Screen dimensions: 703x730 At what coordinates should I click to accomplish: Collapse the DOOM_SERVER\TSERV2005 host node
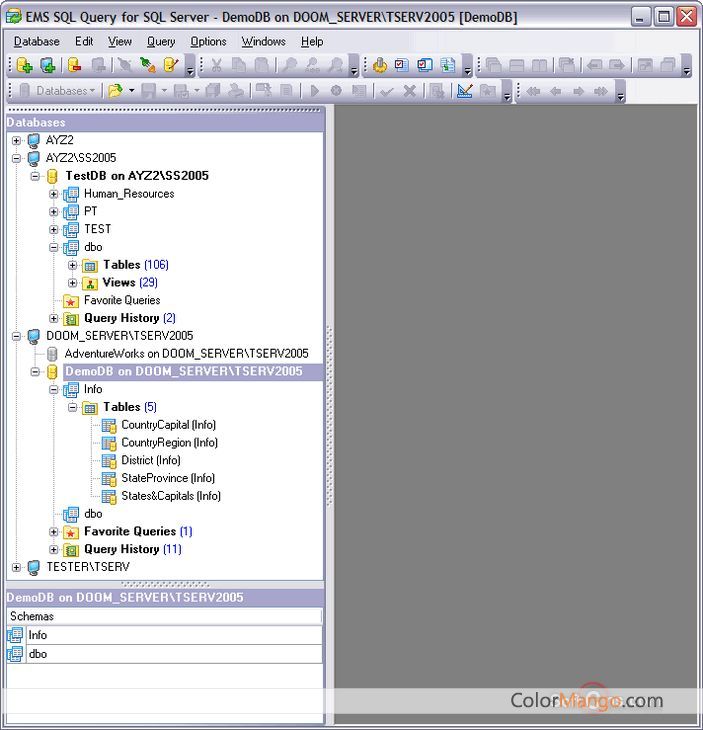[x=16, y=336]
